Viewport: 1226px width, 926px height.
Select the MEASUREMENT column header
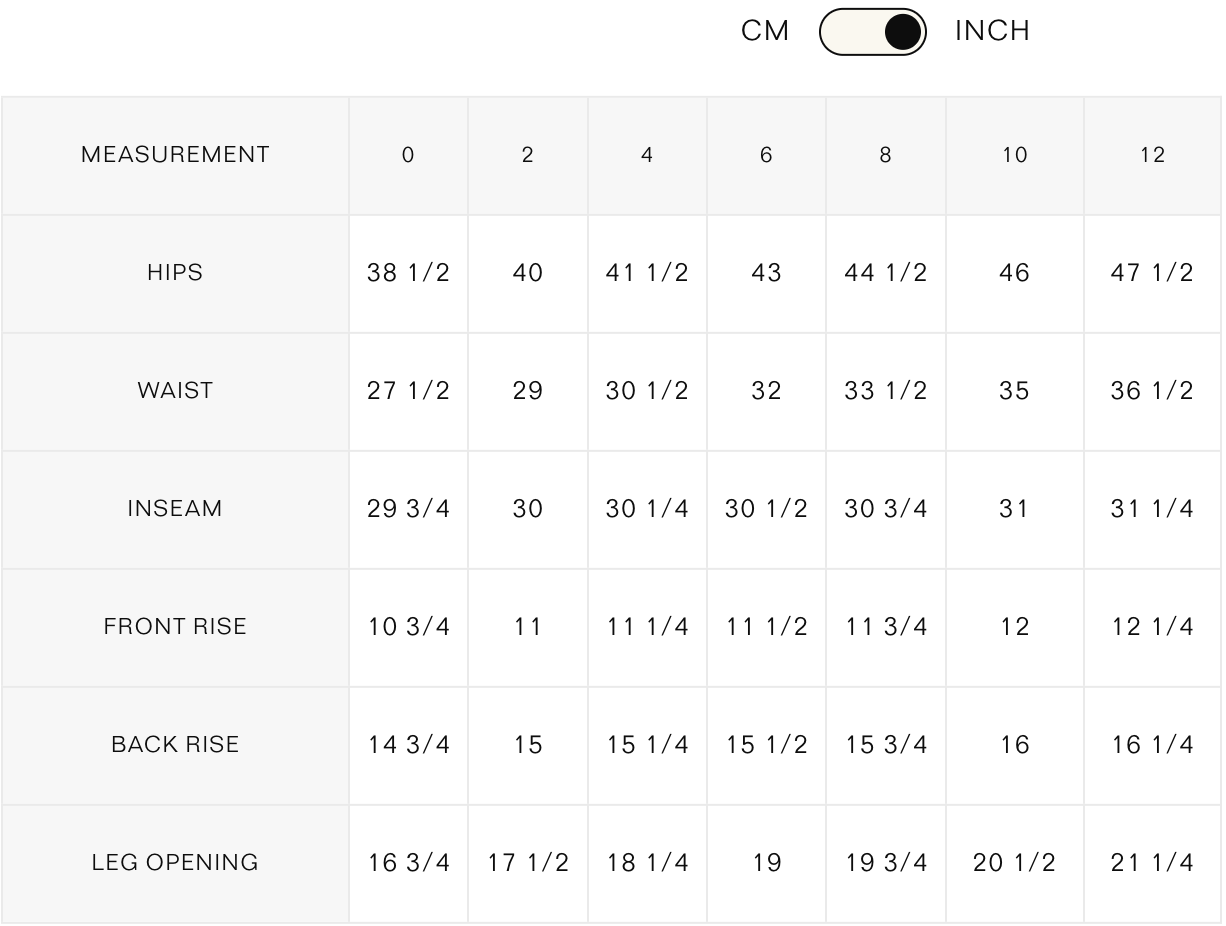pyautogui.click(x=175, y=155)
